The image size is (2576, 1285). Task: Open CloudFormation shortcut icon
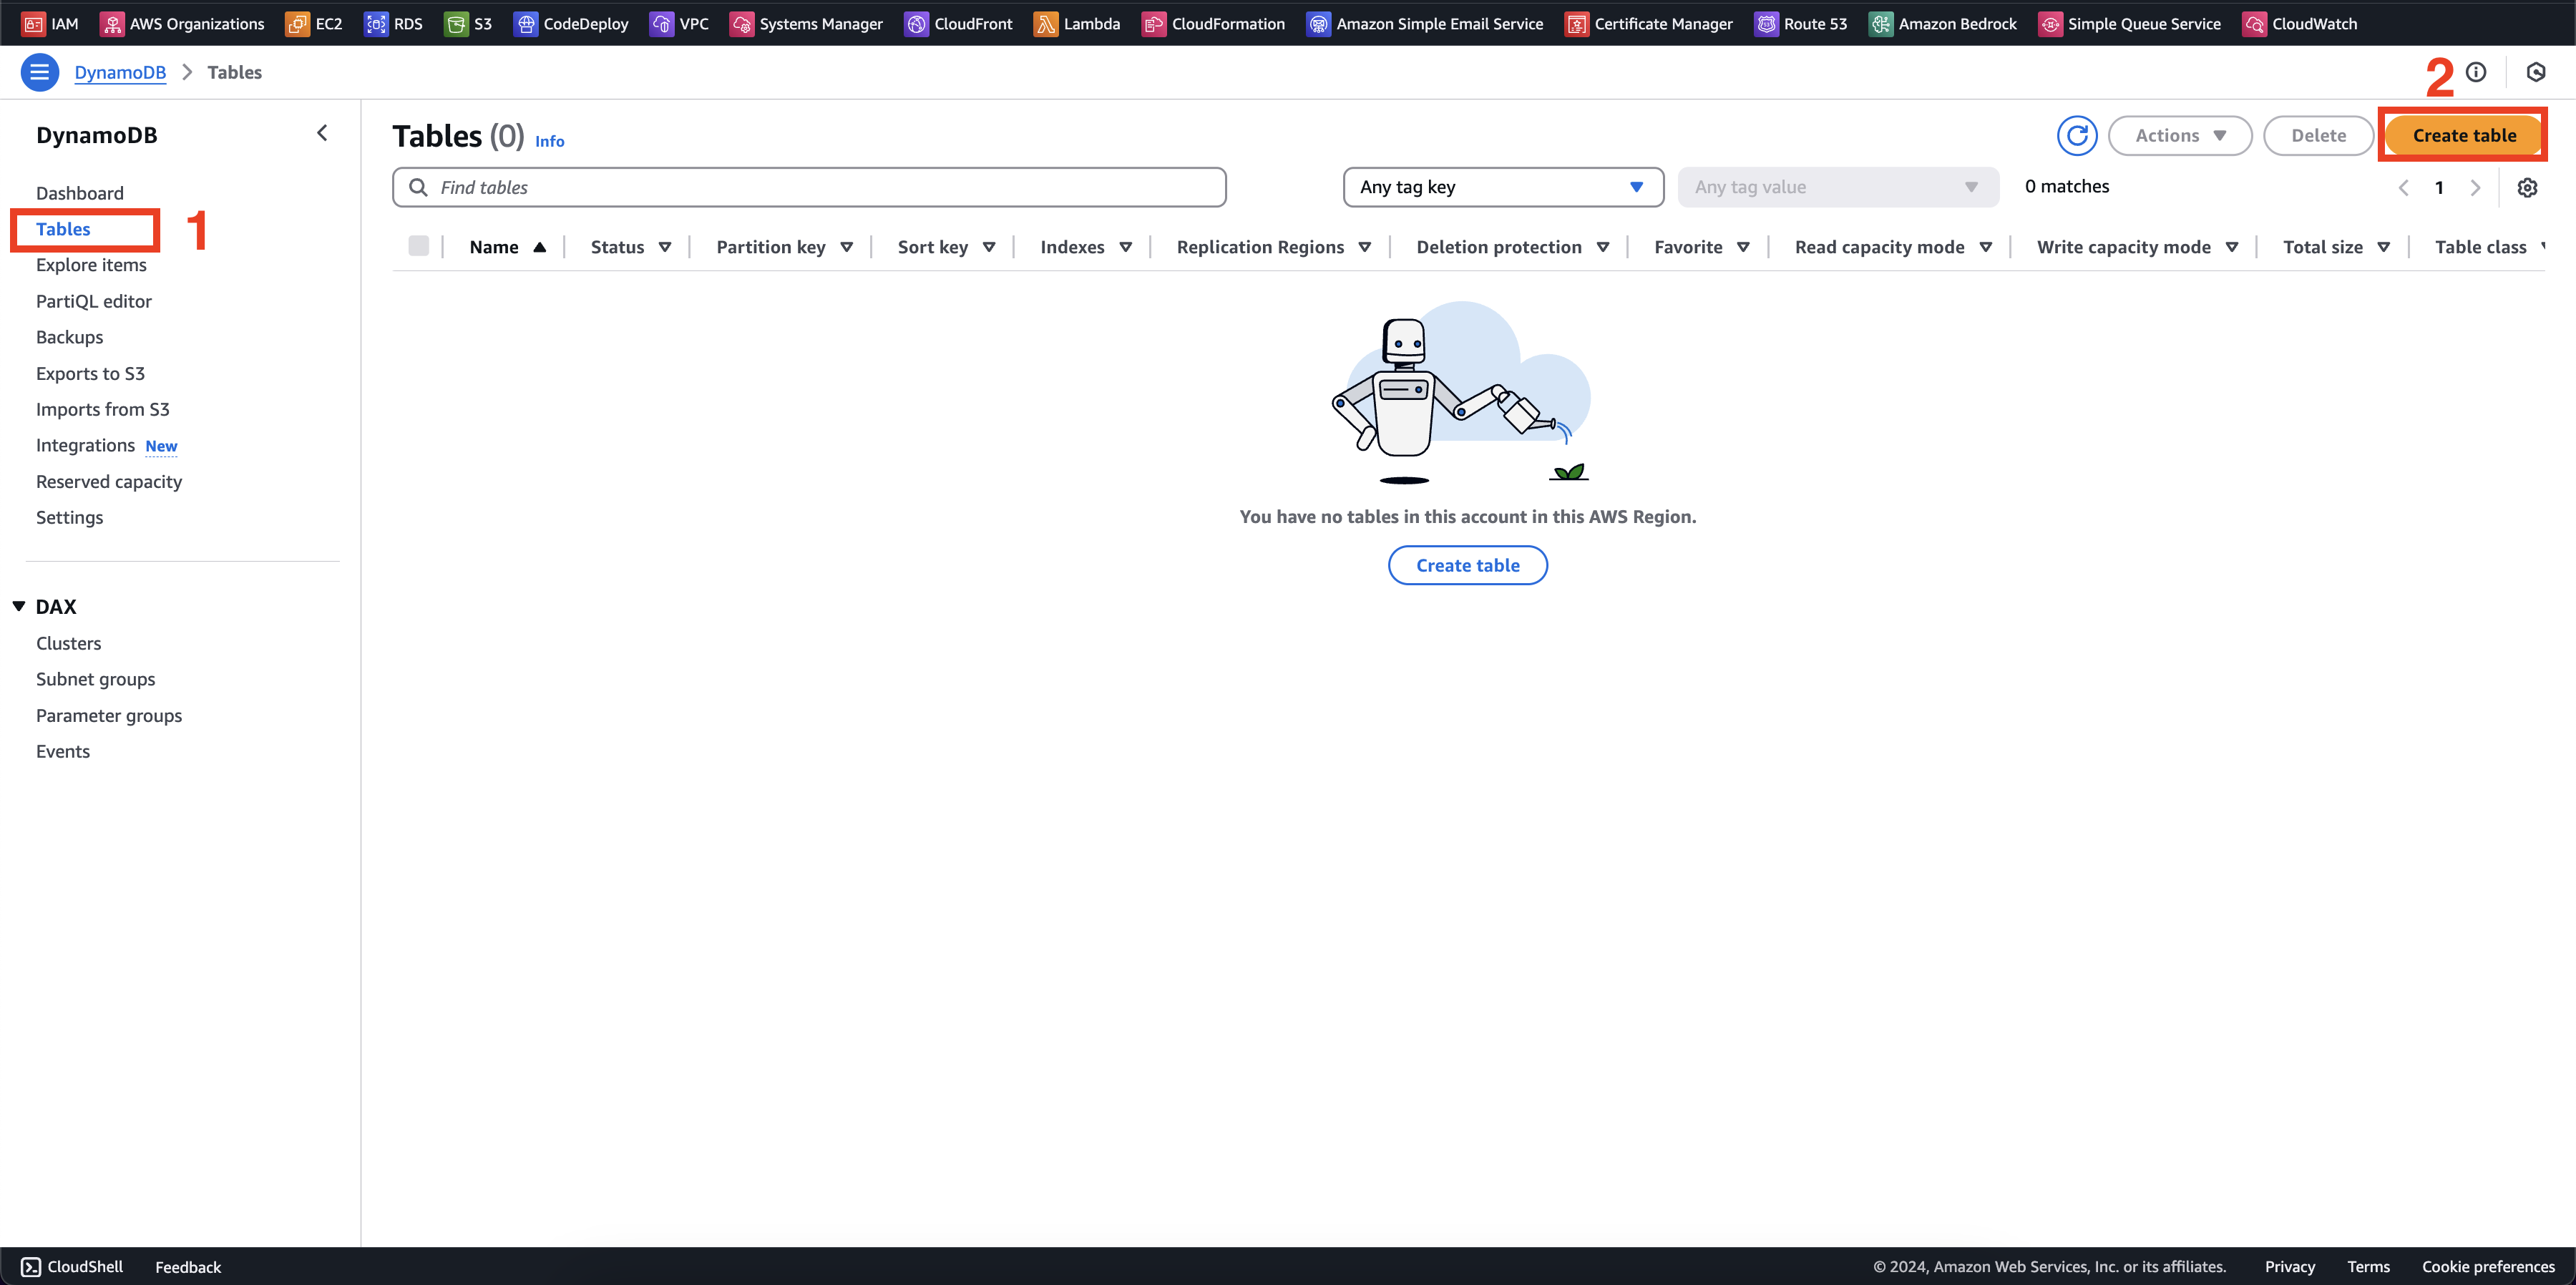pyautogui.click(x=1153, y=23)
